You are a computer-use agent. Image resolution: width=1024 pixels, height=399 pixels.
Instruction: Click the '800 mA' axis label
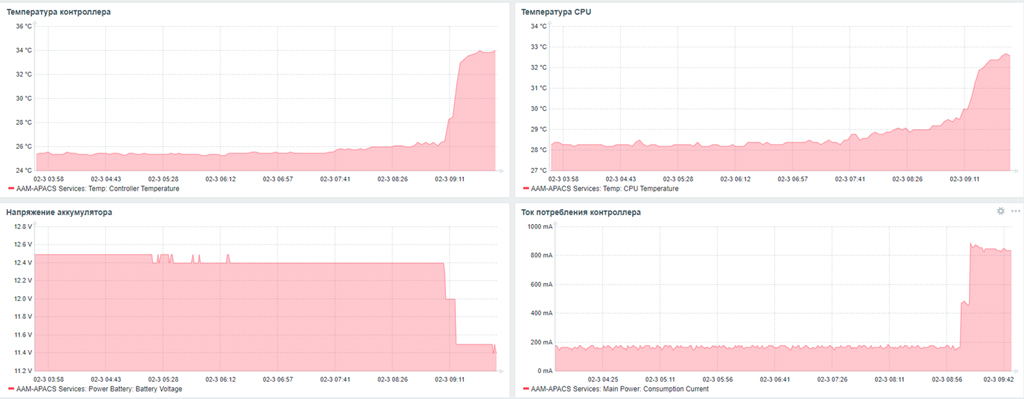click(x=541, y=255)
